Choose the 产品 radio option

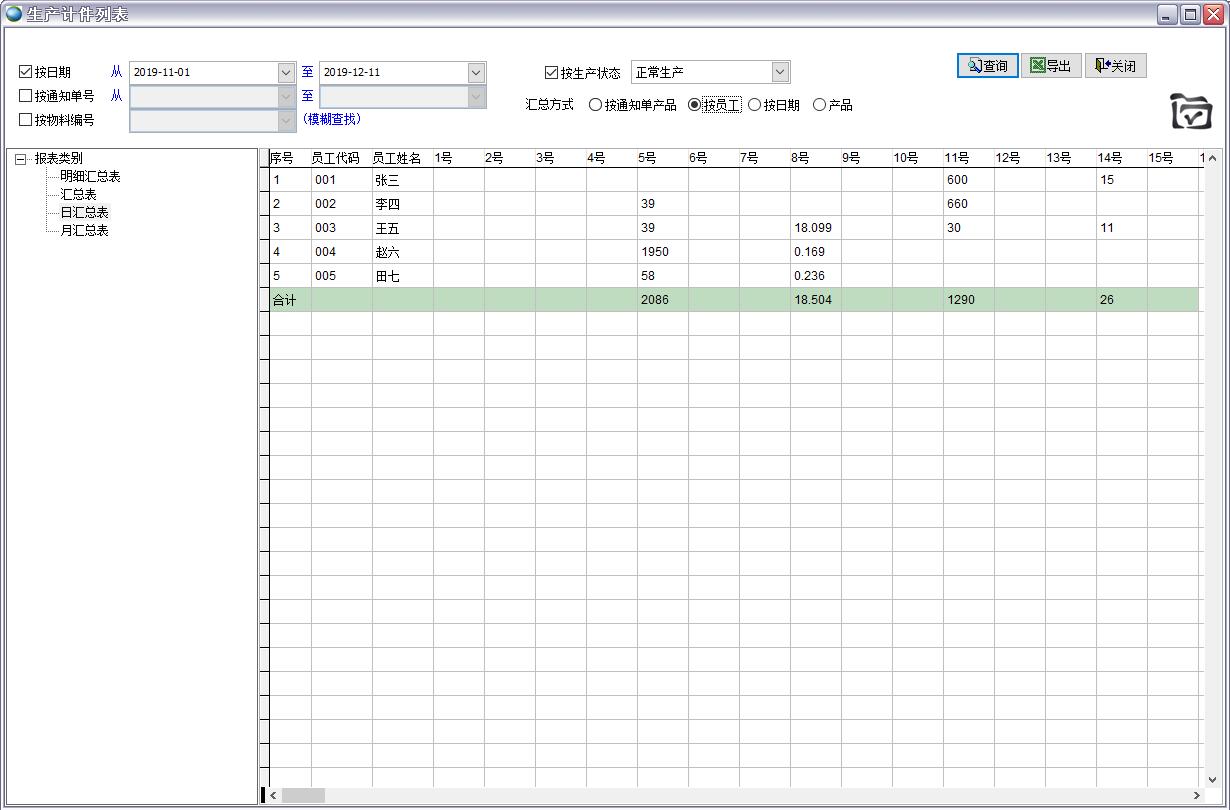820,105
